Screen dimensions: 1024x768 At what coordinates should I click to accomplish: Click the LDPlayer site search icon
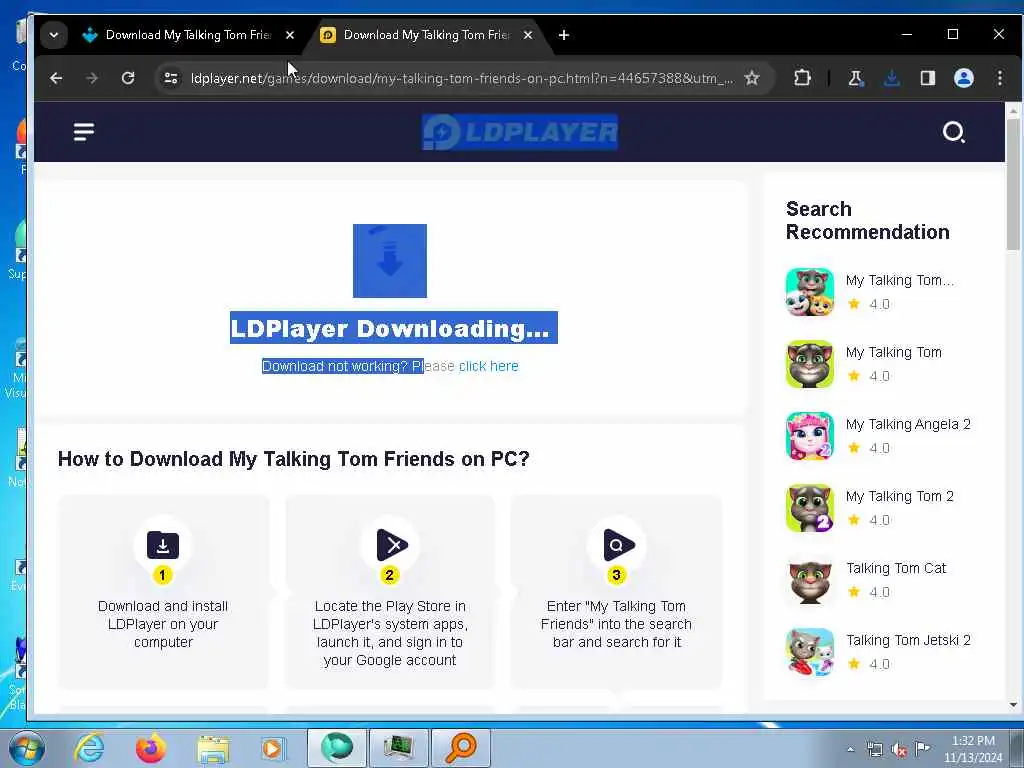click(953, 132)
